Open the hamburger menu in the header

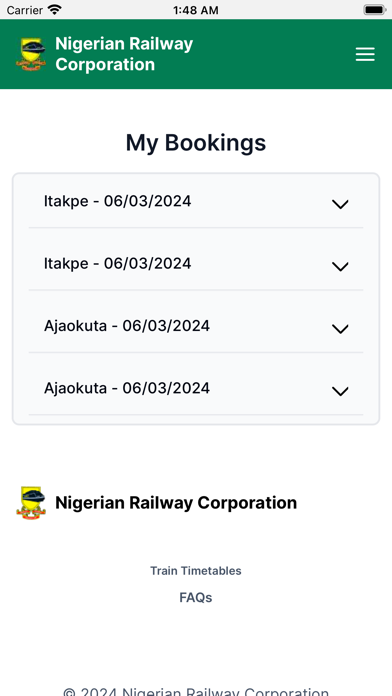(x=365, y=54)
